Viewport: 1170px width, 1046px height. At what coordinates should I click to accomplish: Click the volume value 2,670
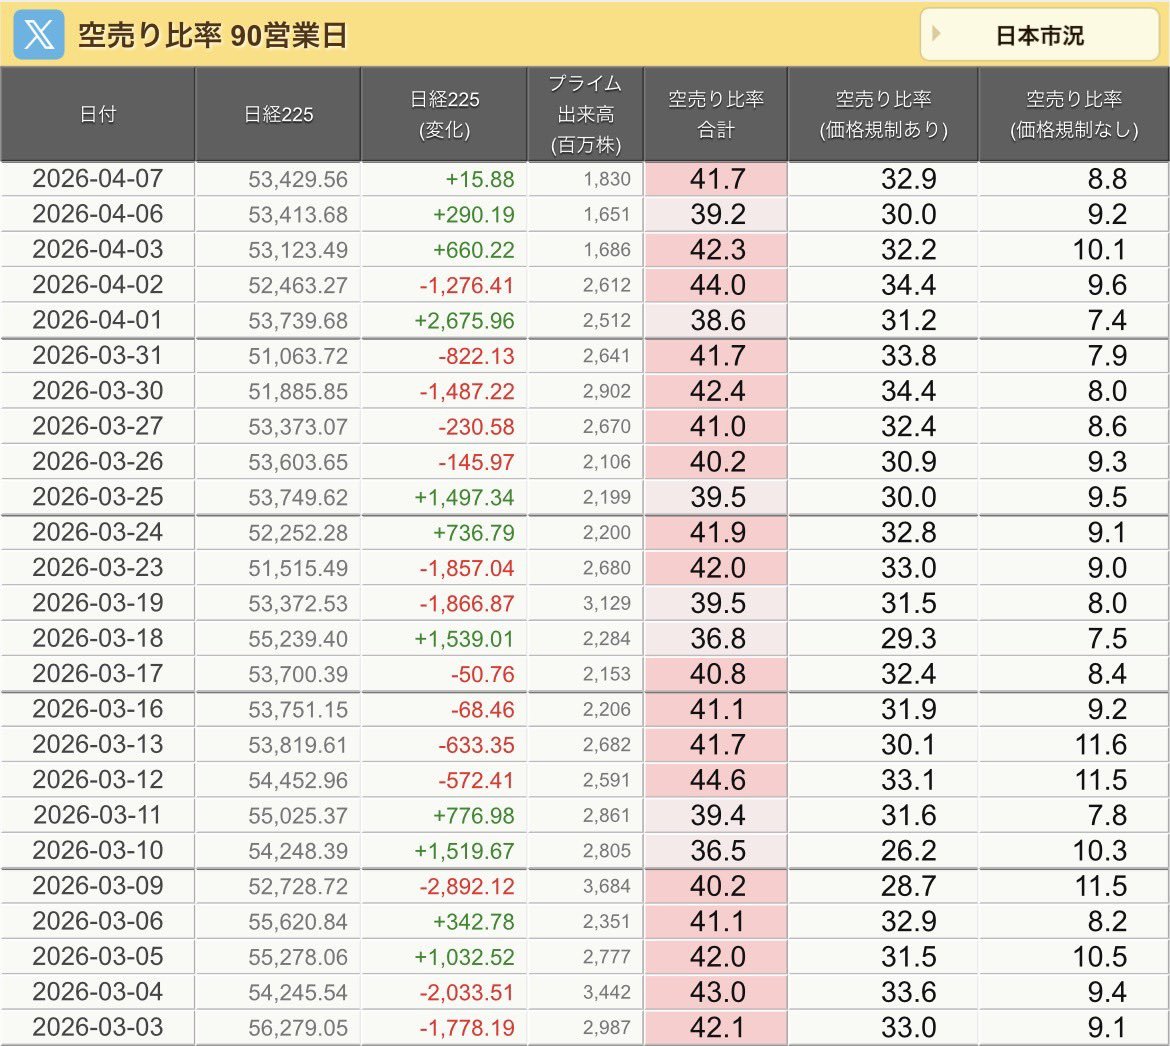[x=607, y=427]
